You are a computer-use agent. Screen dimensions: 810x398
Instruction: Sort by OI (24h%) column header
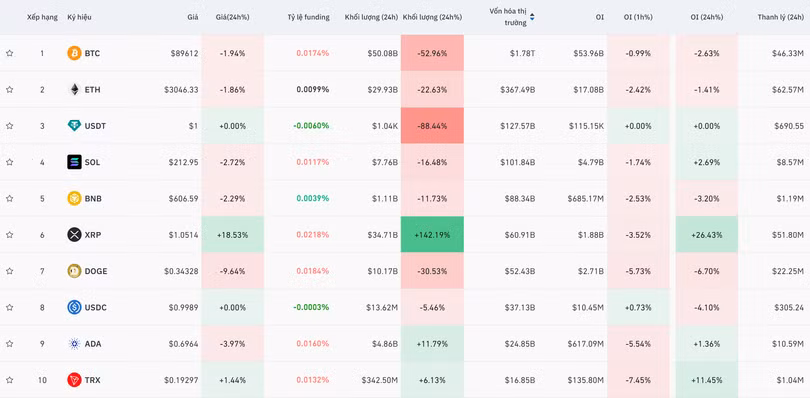pos(707,17)
